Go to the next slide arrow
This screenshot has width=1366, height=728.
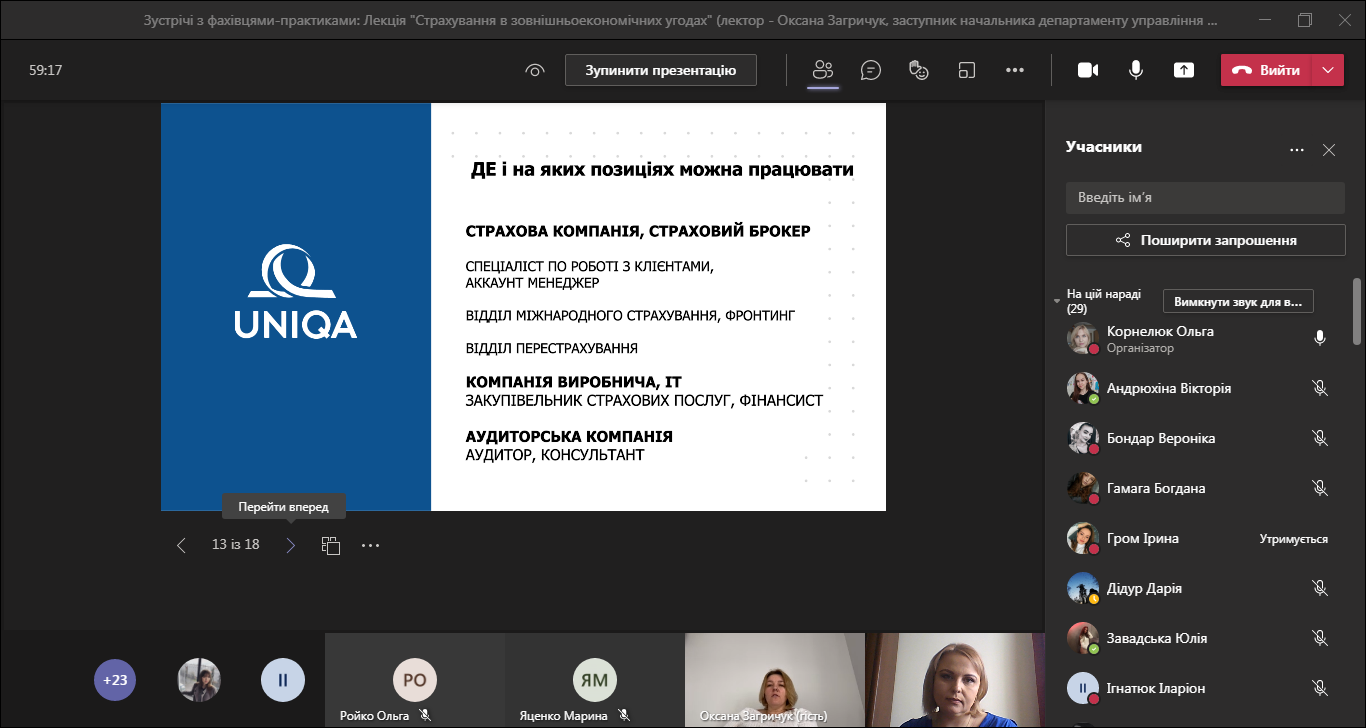(x=291, y=545)
